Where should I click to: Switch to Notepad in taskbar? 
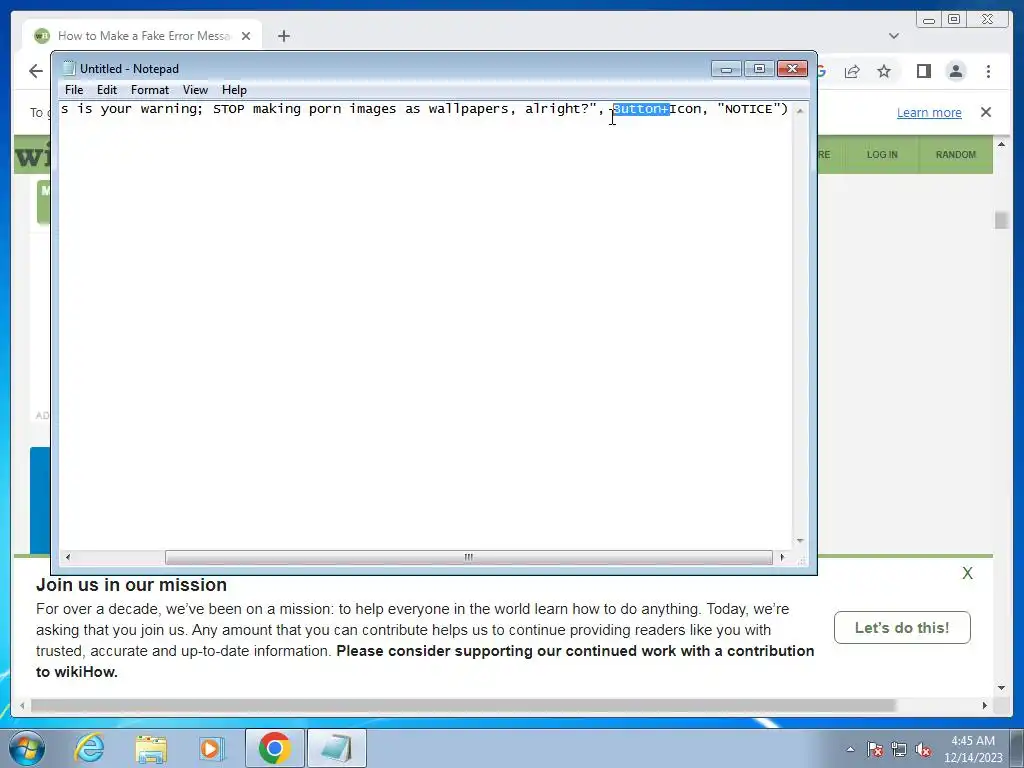(336, 748)
